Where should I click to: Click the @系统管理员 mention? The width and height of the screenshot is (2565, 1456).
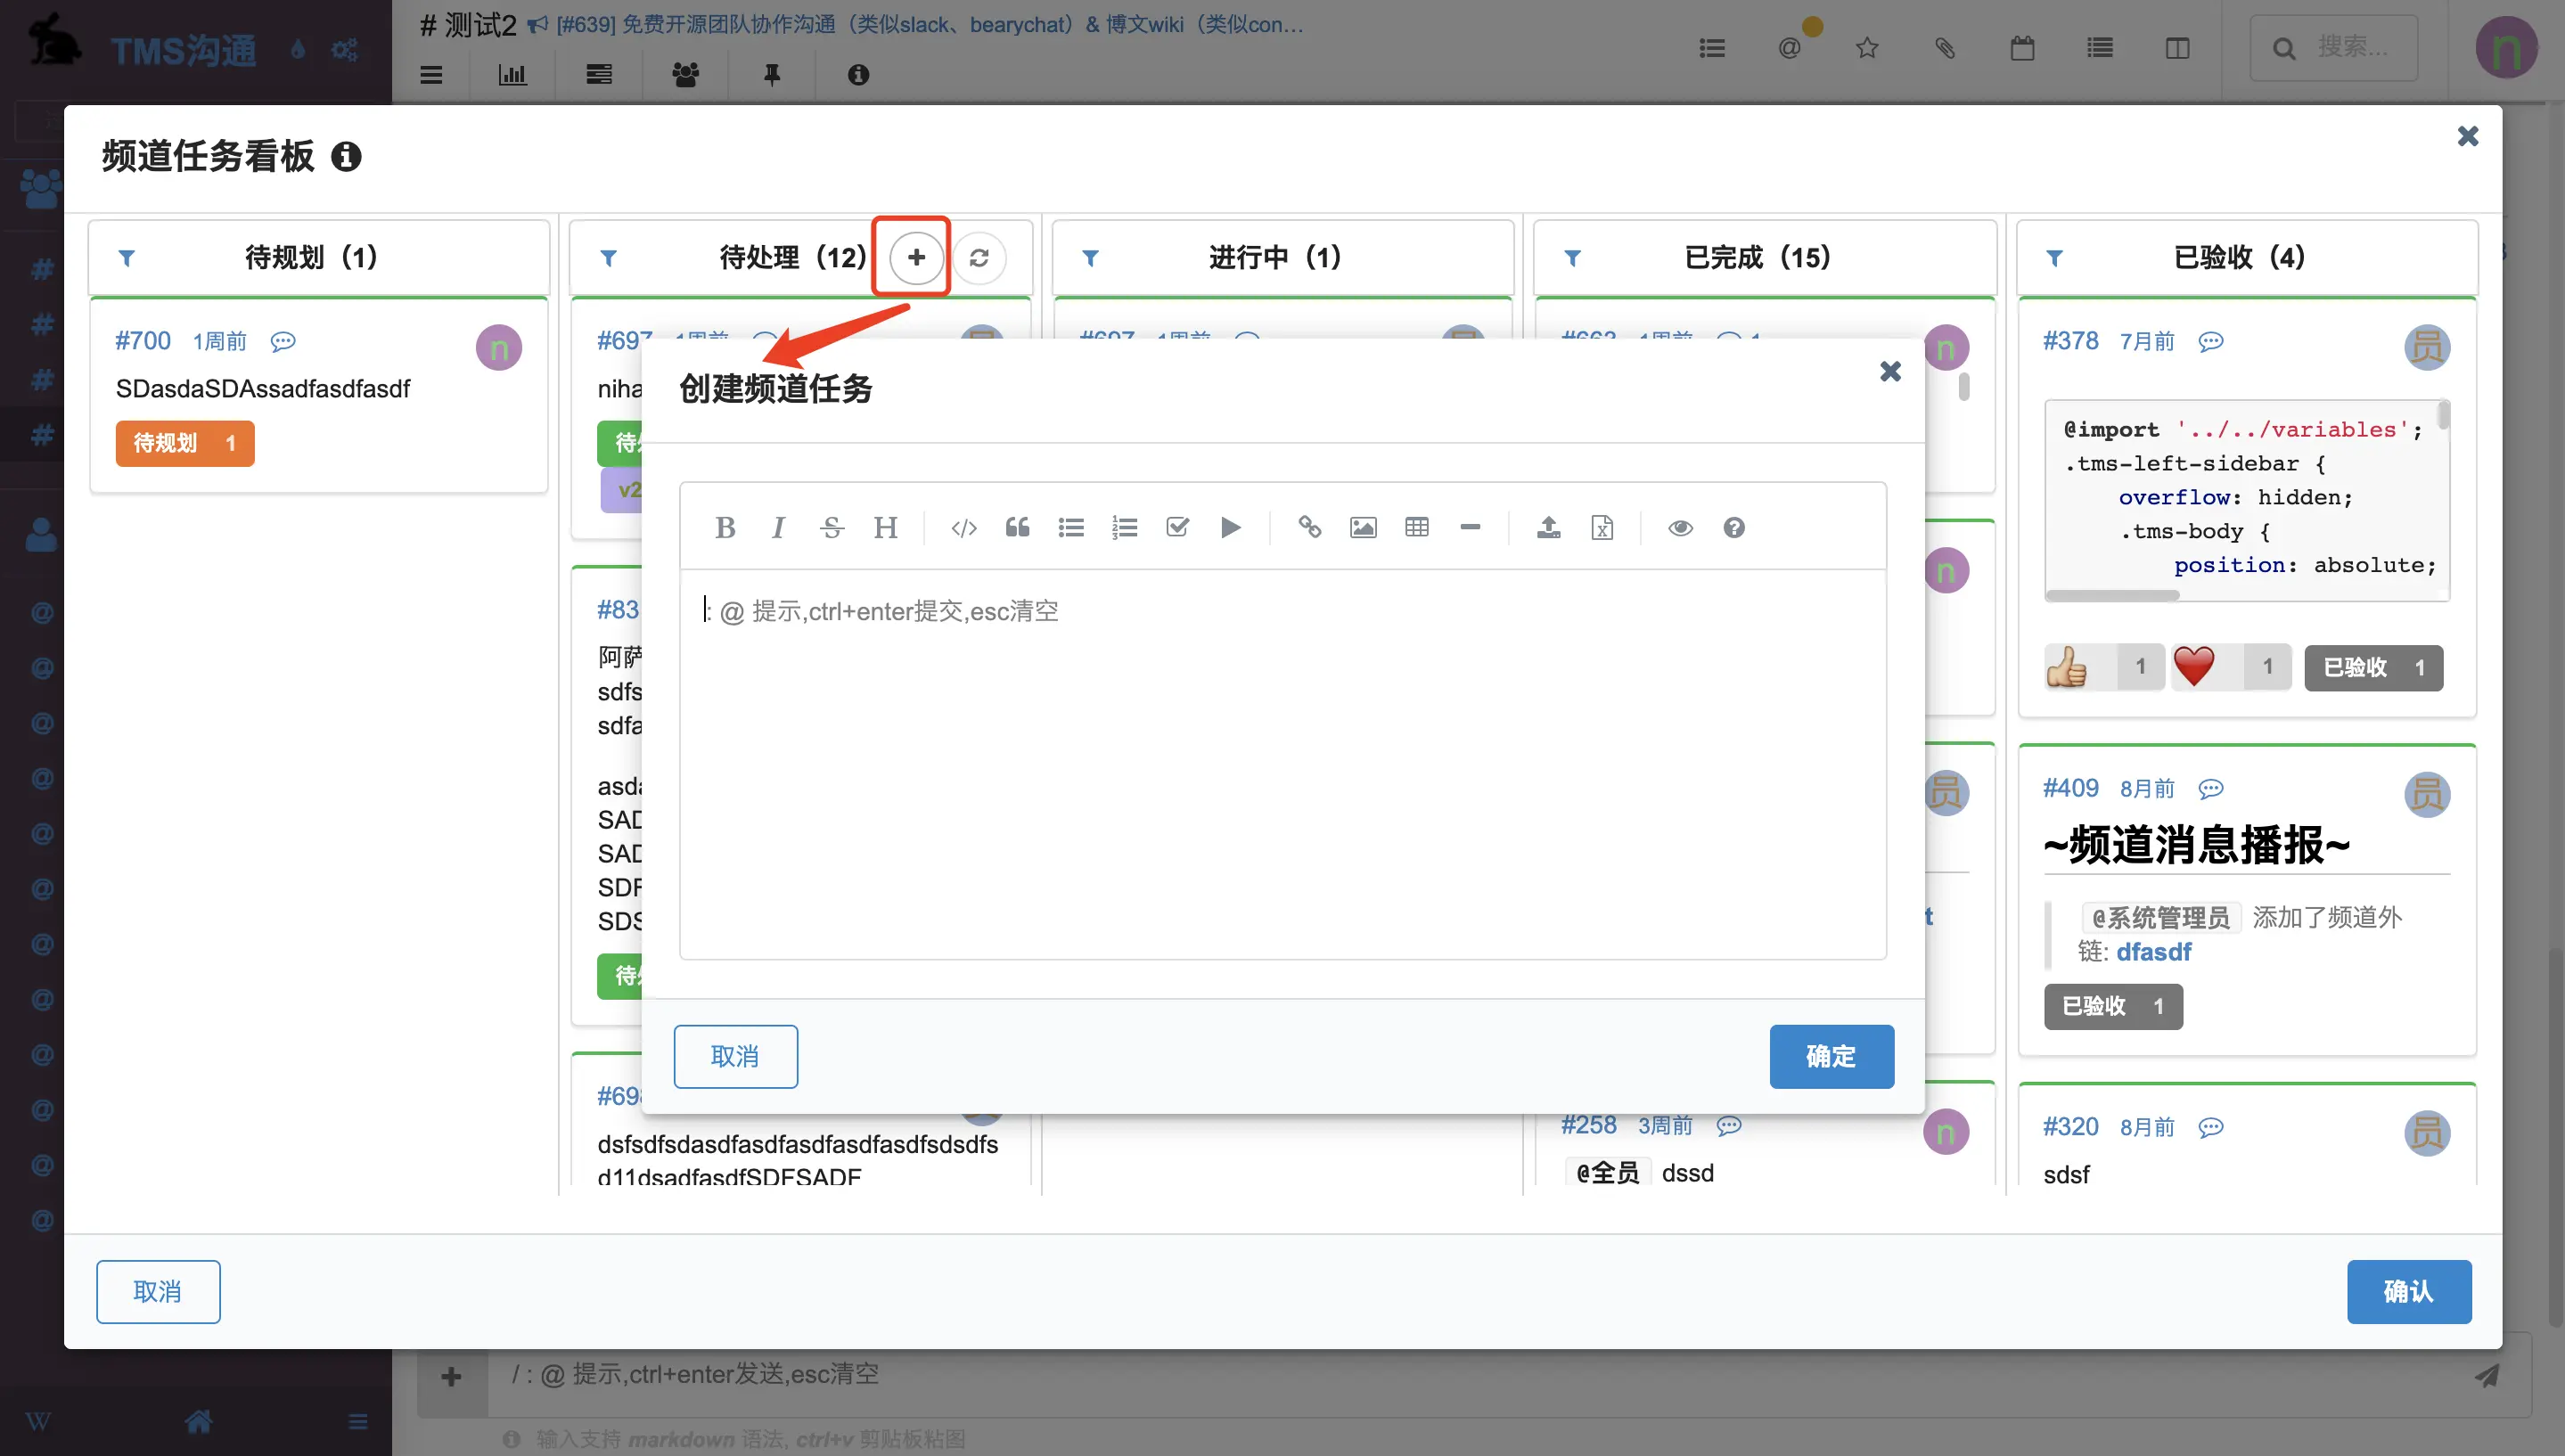[x=2161, y=917]
